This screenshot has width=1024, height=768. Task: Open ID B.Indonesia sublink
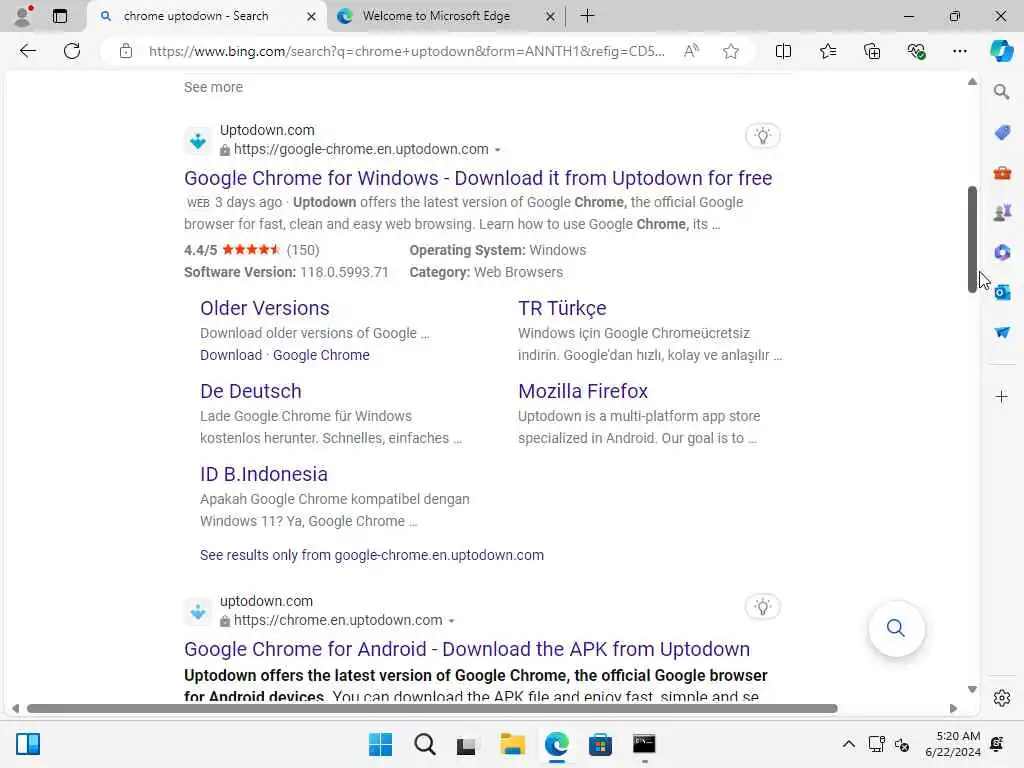tap(264, 473)
